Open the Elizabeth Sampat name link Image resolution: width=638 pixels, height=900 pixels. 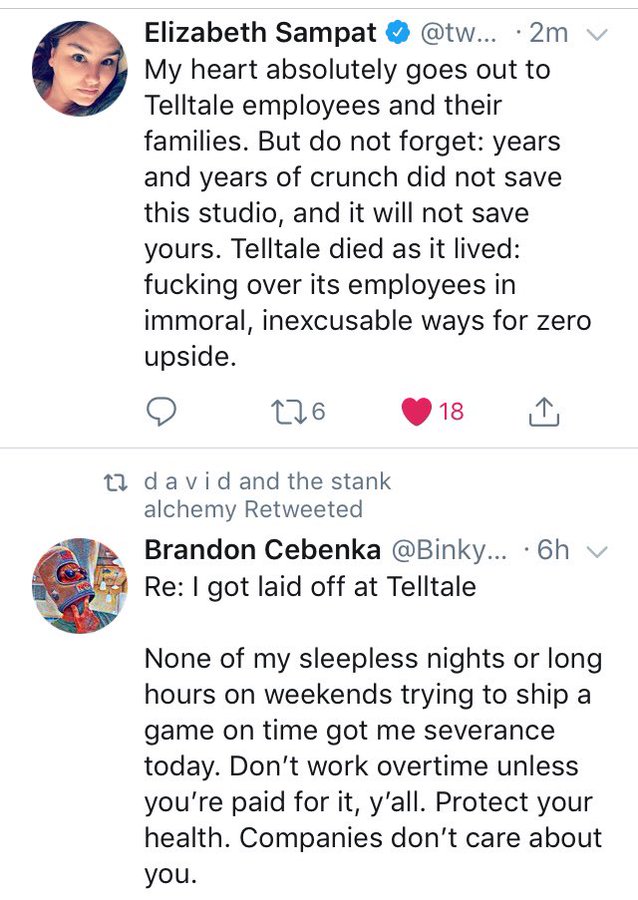click(x=260, y=33)
